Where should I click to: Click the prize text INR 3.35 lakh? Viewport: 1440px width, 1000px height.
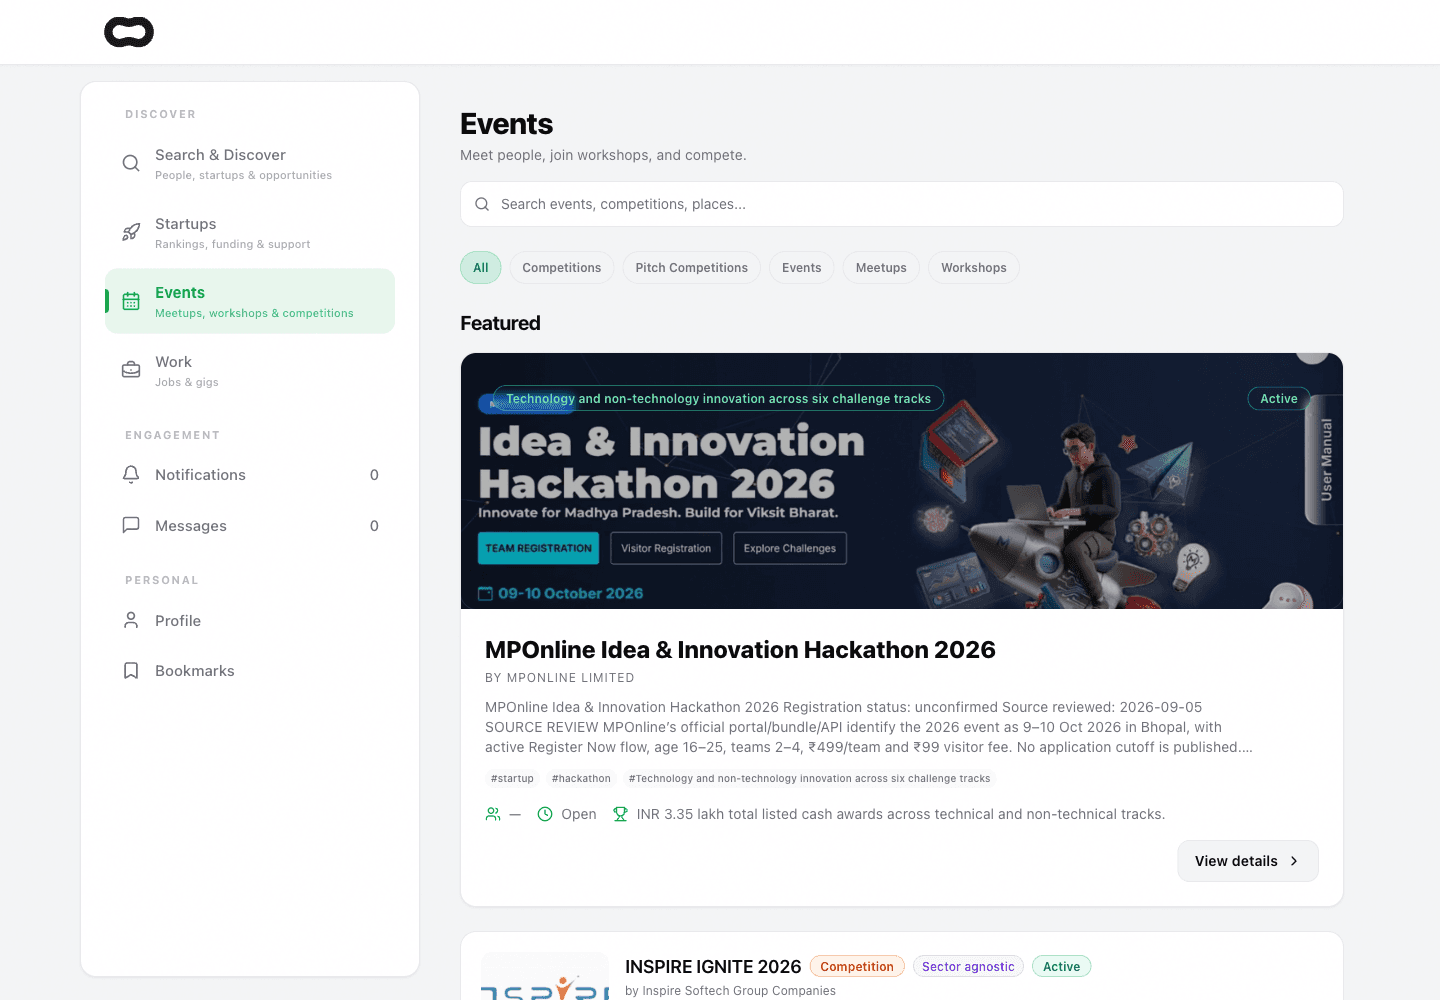[901, 814]
